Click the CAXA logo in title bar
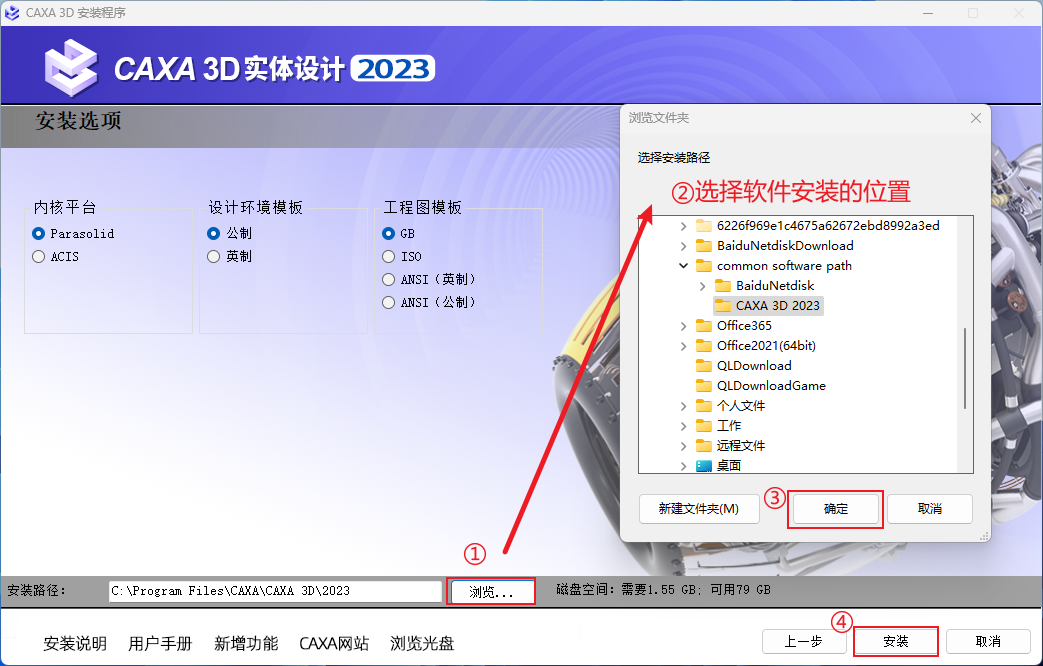This screenshot has width=1043, height=666. coord(12,13)
